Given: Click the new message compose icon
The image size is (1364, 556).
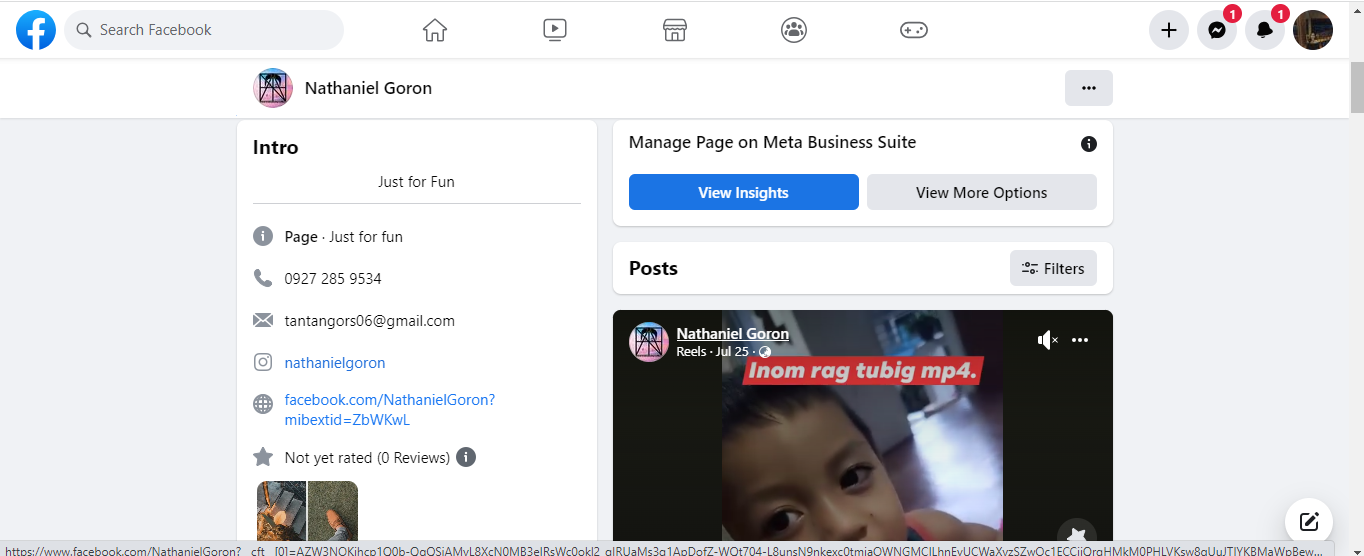Looking at the screenshot, I should click(x=1309, y=522).
